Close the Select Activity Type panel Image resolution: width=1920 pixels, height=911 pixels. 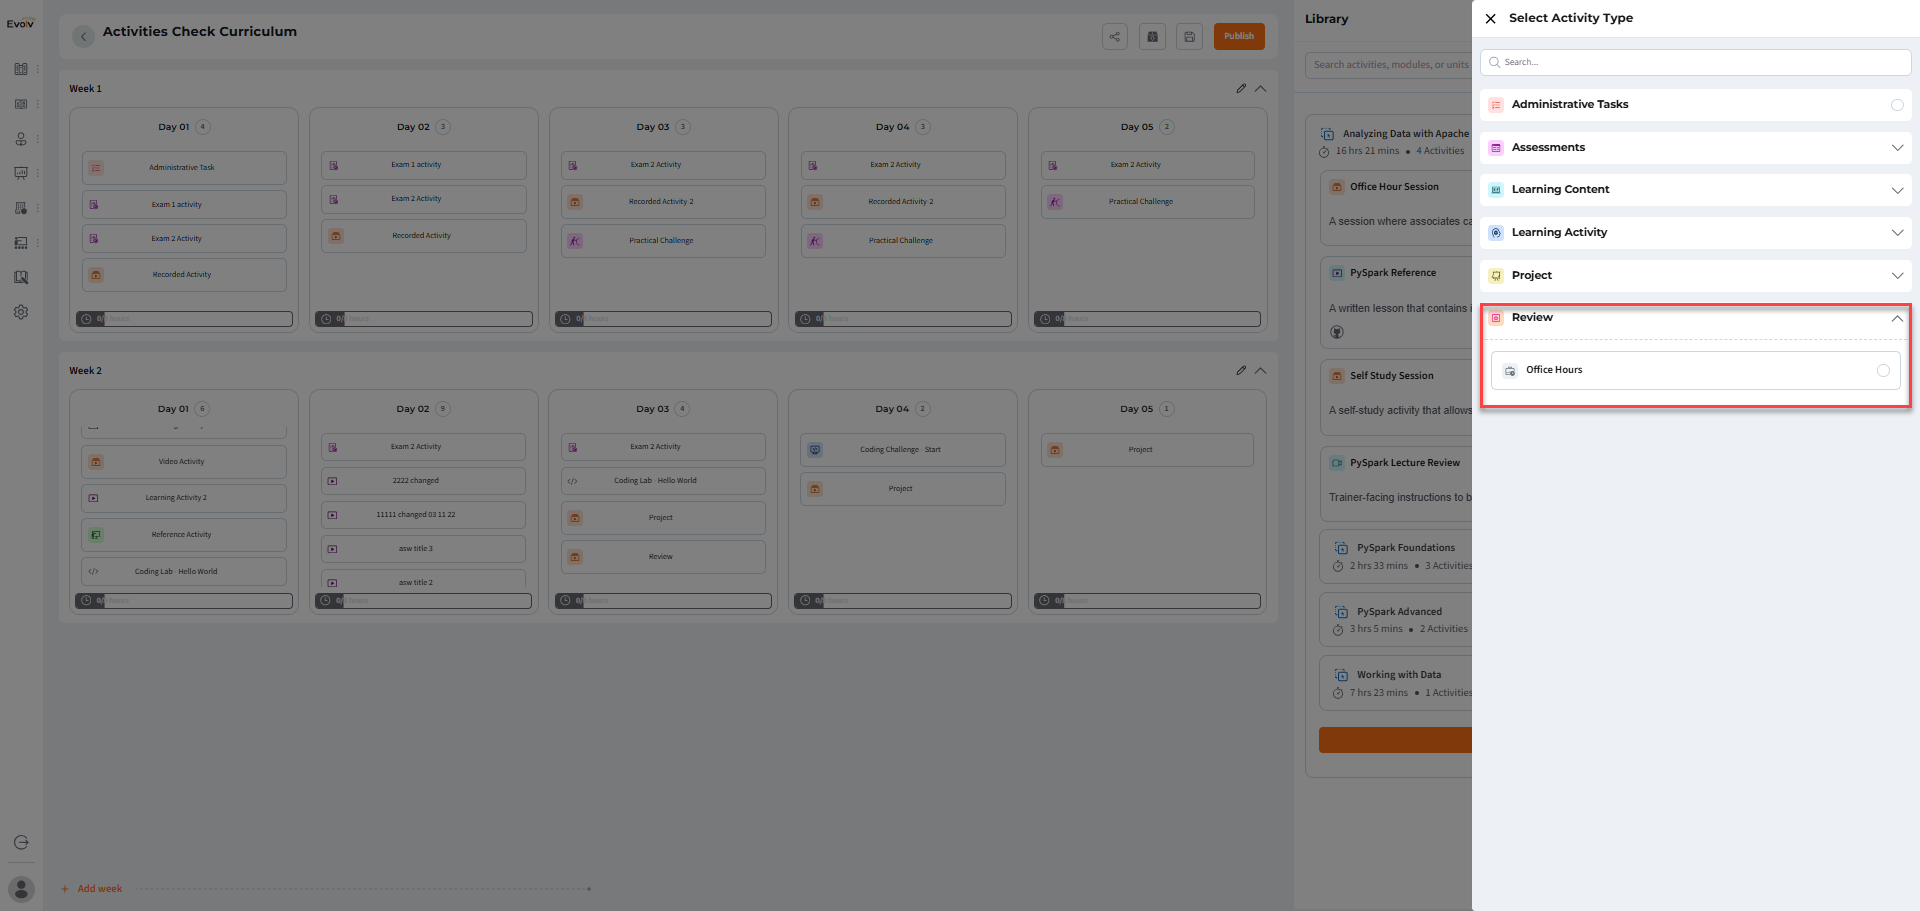(1491, 18)
